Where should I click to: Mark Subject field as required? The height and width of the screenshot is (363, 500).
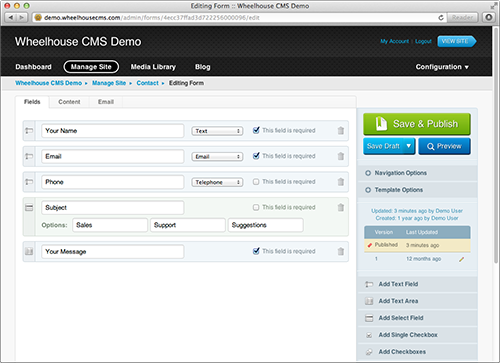tap(256, 207)
